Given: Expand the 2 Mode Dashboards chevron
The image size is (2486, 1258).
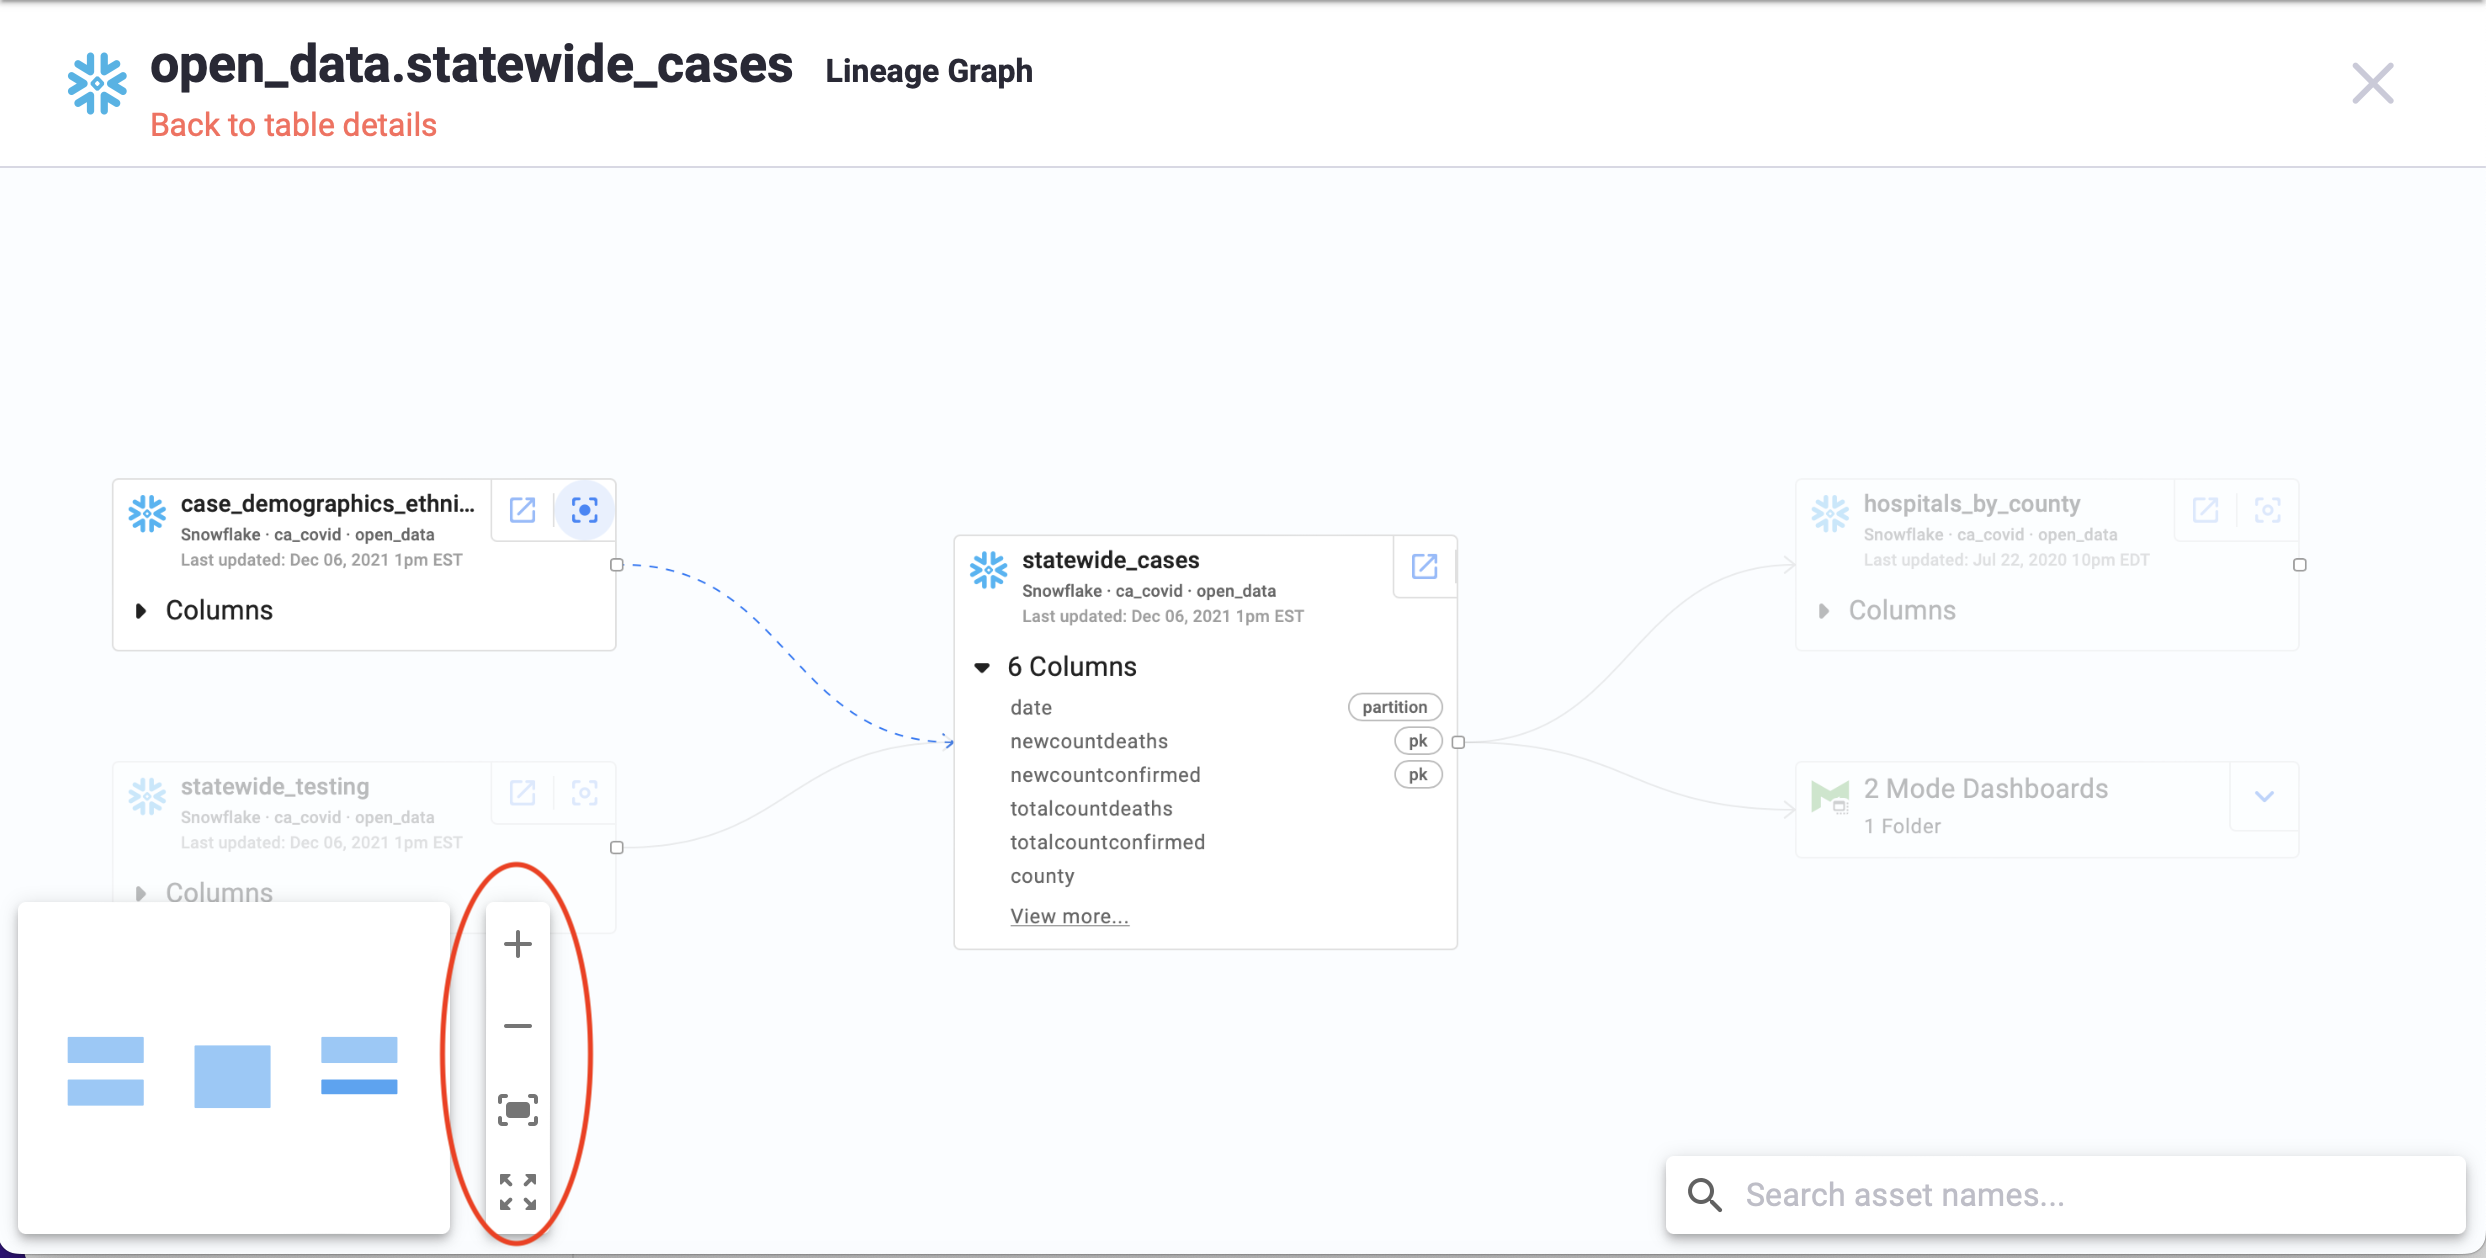Looking at the screenshot, I should 2265,796.
